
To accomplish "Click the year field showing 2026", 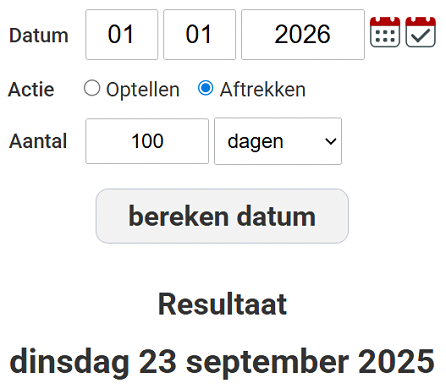I will (303, 35).
